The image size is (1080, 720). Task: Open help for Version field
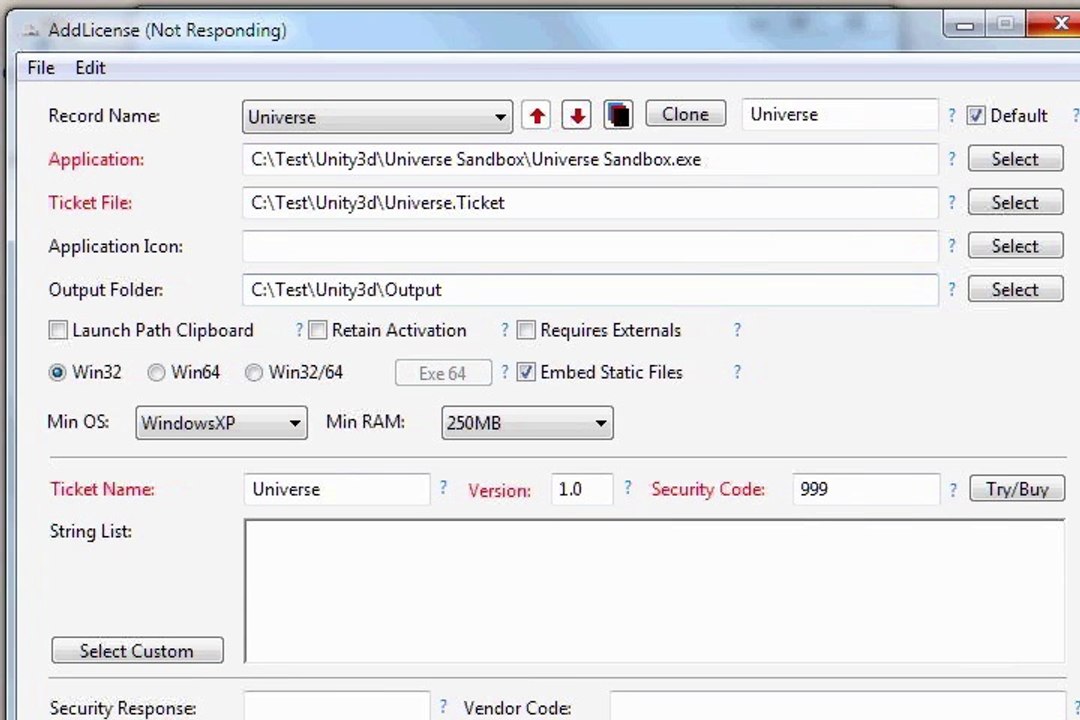627,488
